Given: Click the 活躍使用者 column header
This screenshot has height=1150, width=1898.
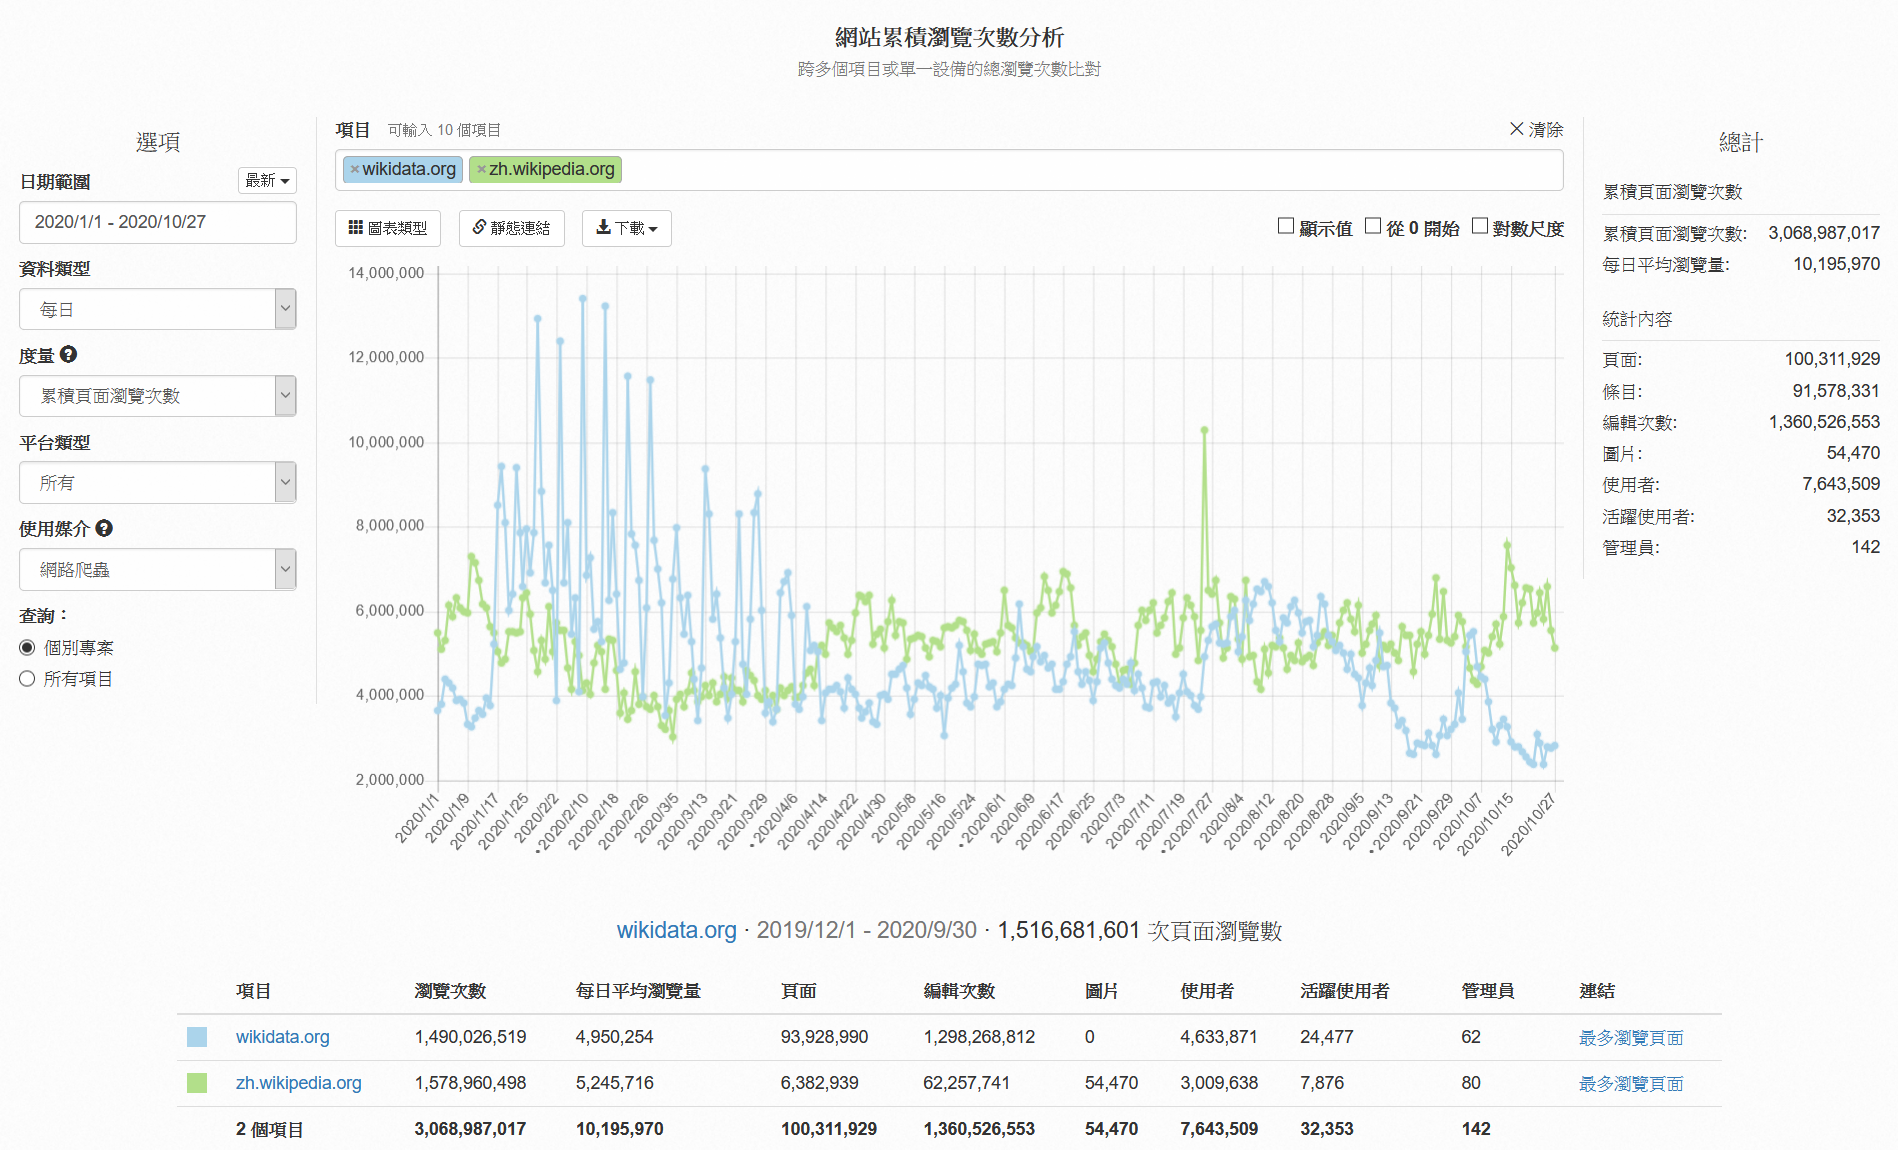Looking at the screenshot, I should [x=1345, y=991].
